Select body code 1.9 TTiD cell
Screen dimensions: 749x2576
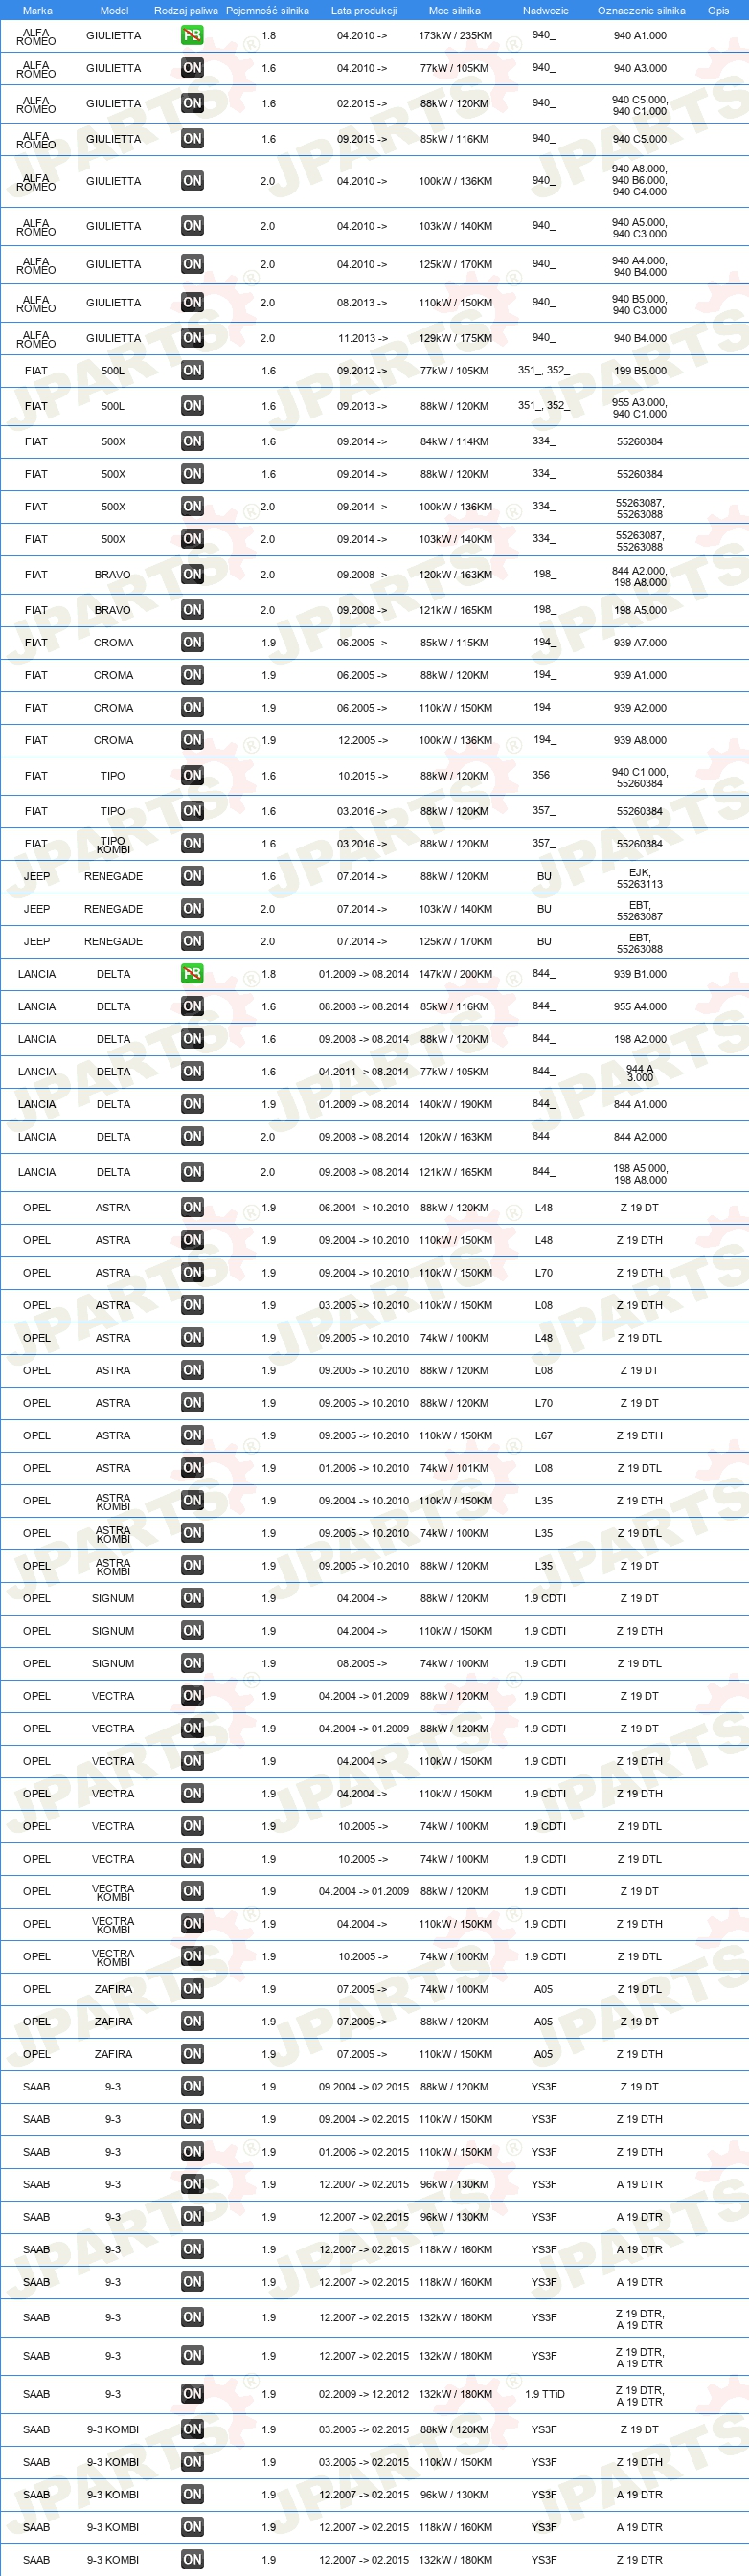(x=545, y=2394)
